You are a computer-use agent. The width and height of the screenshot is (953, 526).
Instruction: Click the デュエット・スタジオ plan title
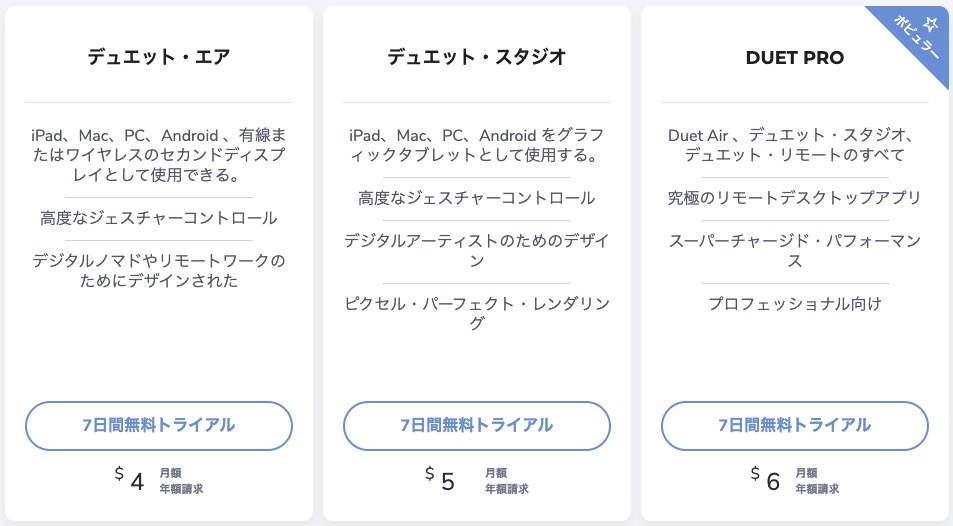[x=476, y=57]
